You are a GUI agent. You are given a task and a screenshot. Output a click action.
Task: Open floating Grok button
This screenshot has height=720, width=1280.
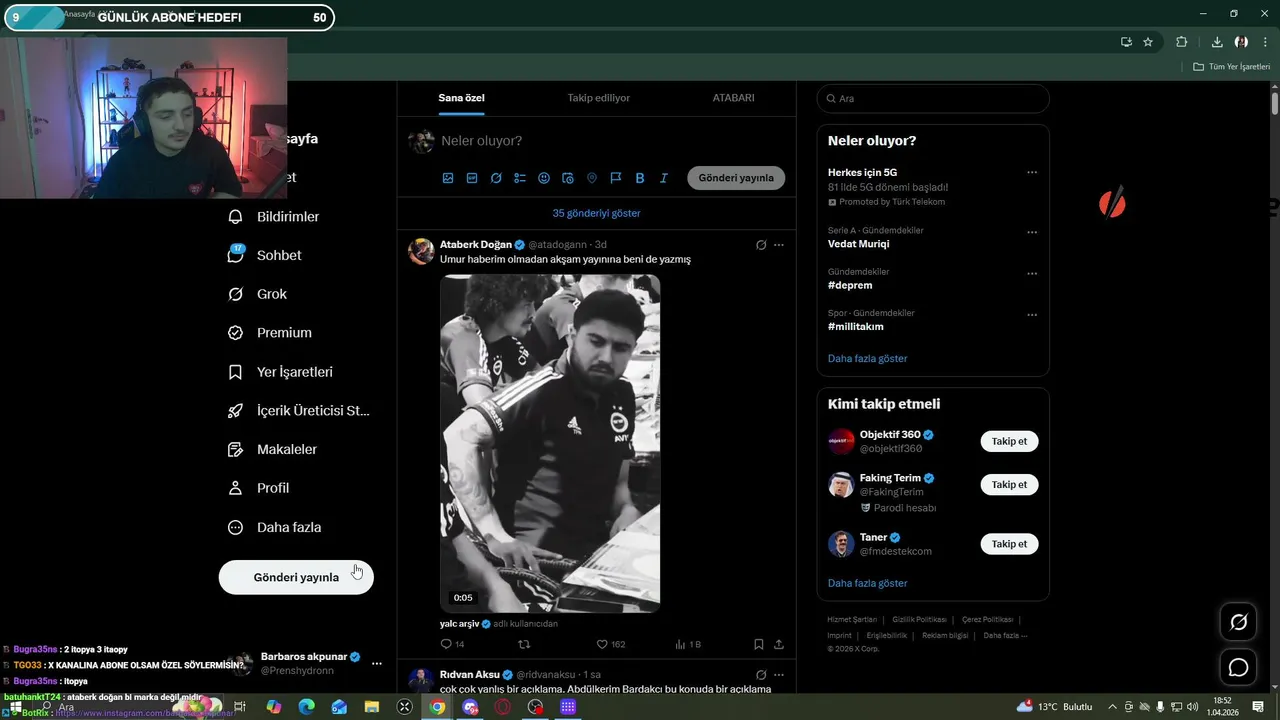(x=1238, y=623)
